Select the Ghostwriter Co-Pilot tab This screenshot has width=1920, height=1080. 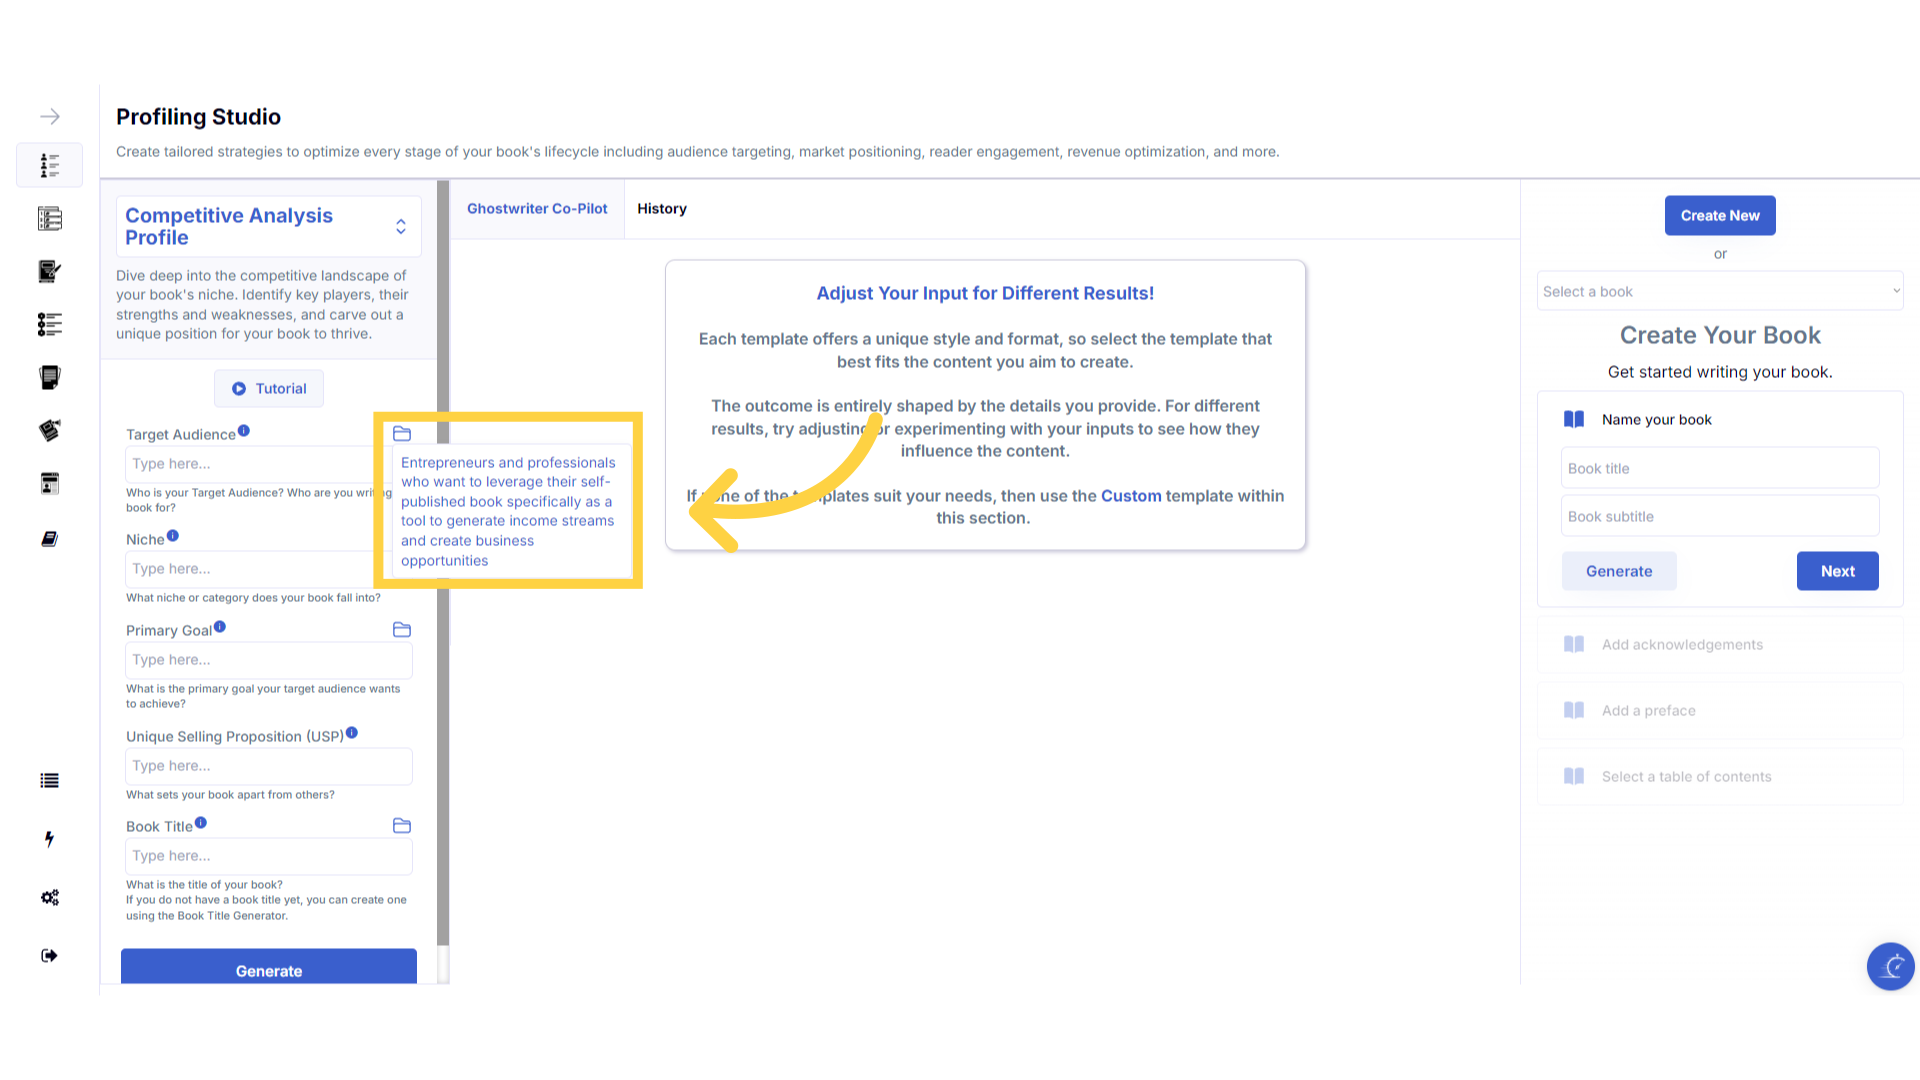(x=537, y=209)
